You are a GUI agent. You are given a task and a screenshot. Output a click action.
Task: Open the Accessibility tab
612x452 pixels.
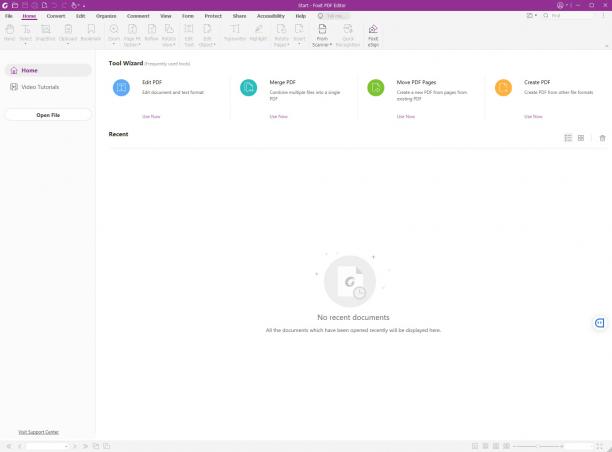tap(270, 16)
